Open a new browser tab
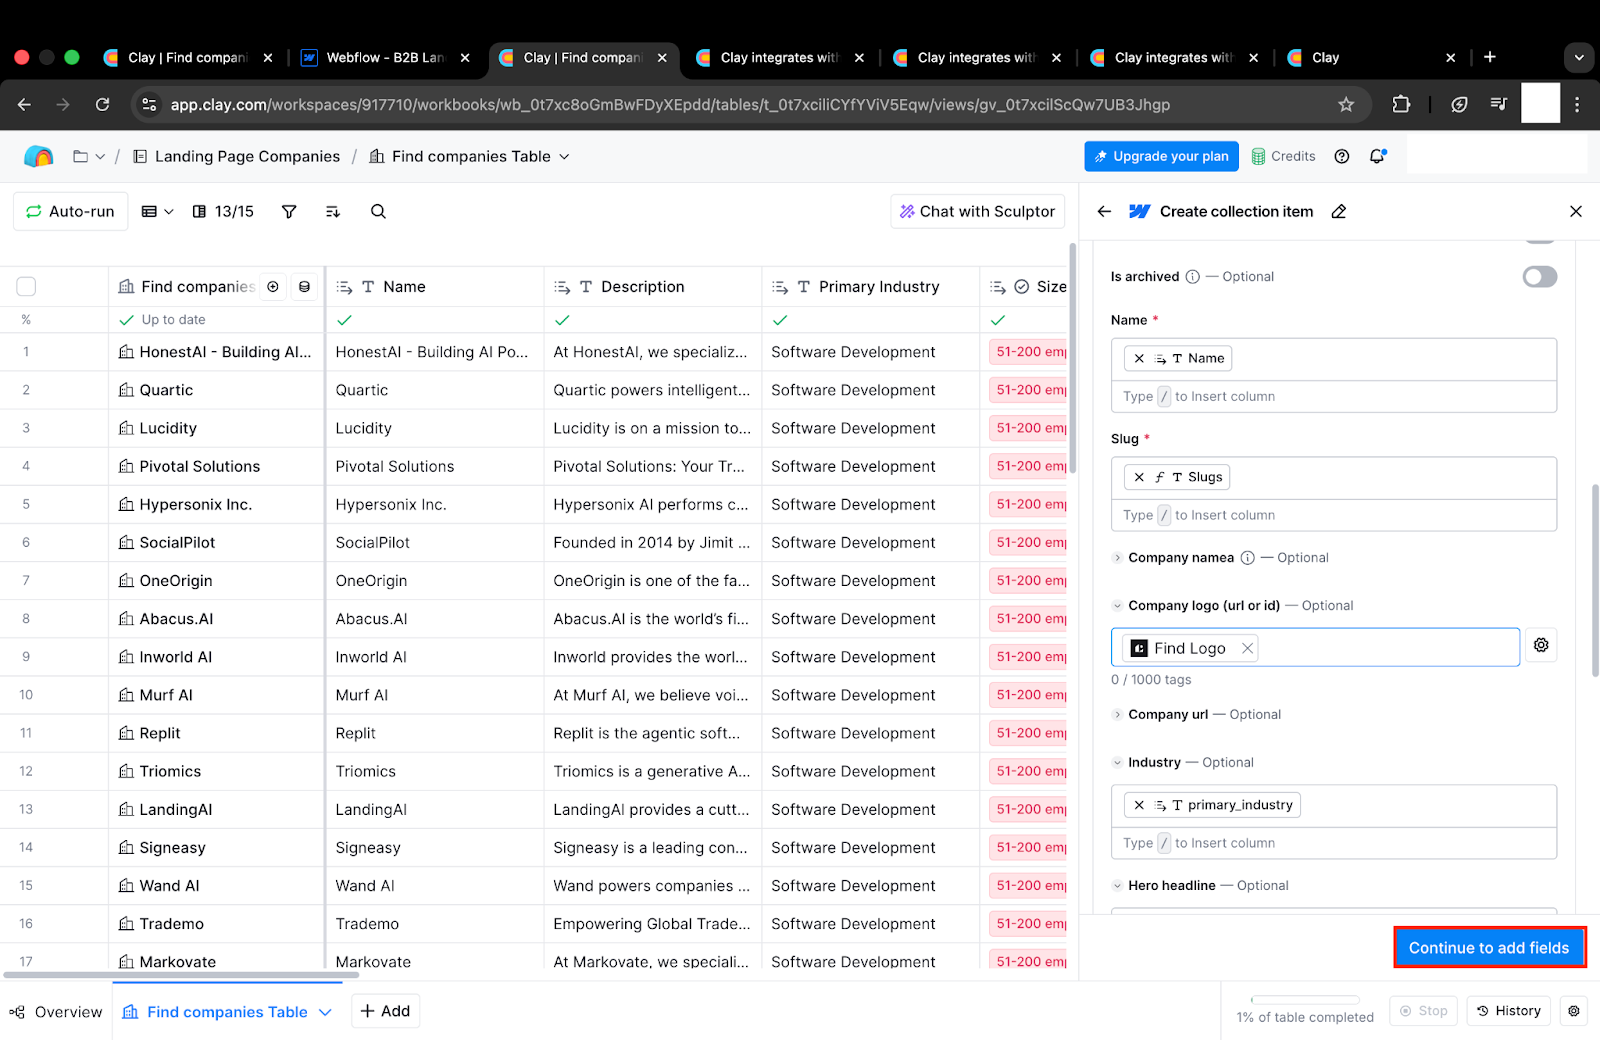1600x1040 pixels. [1490, 57]
